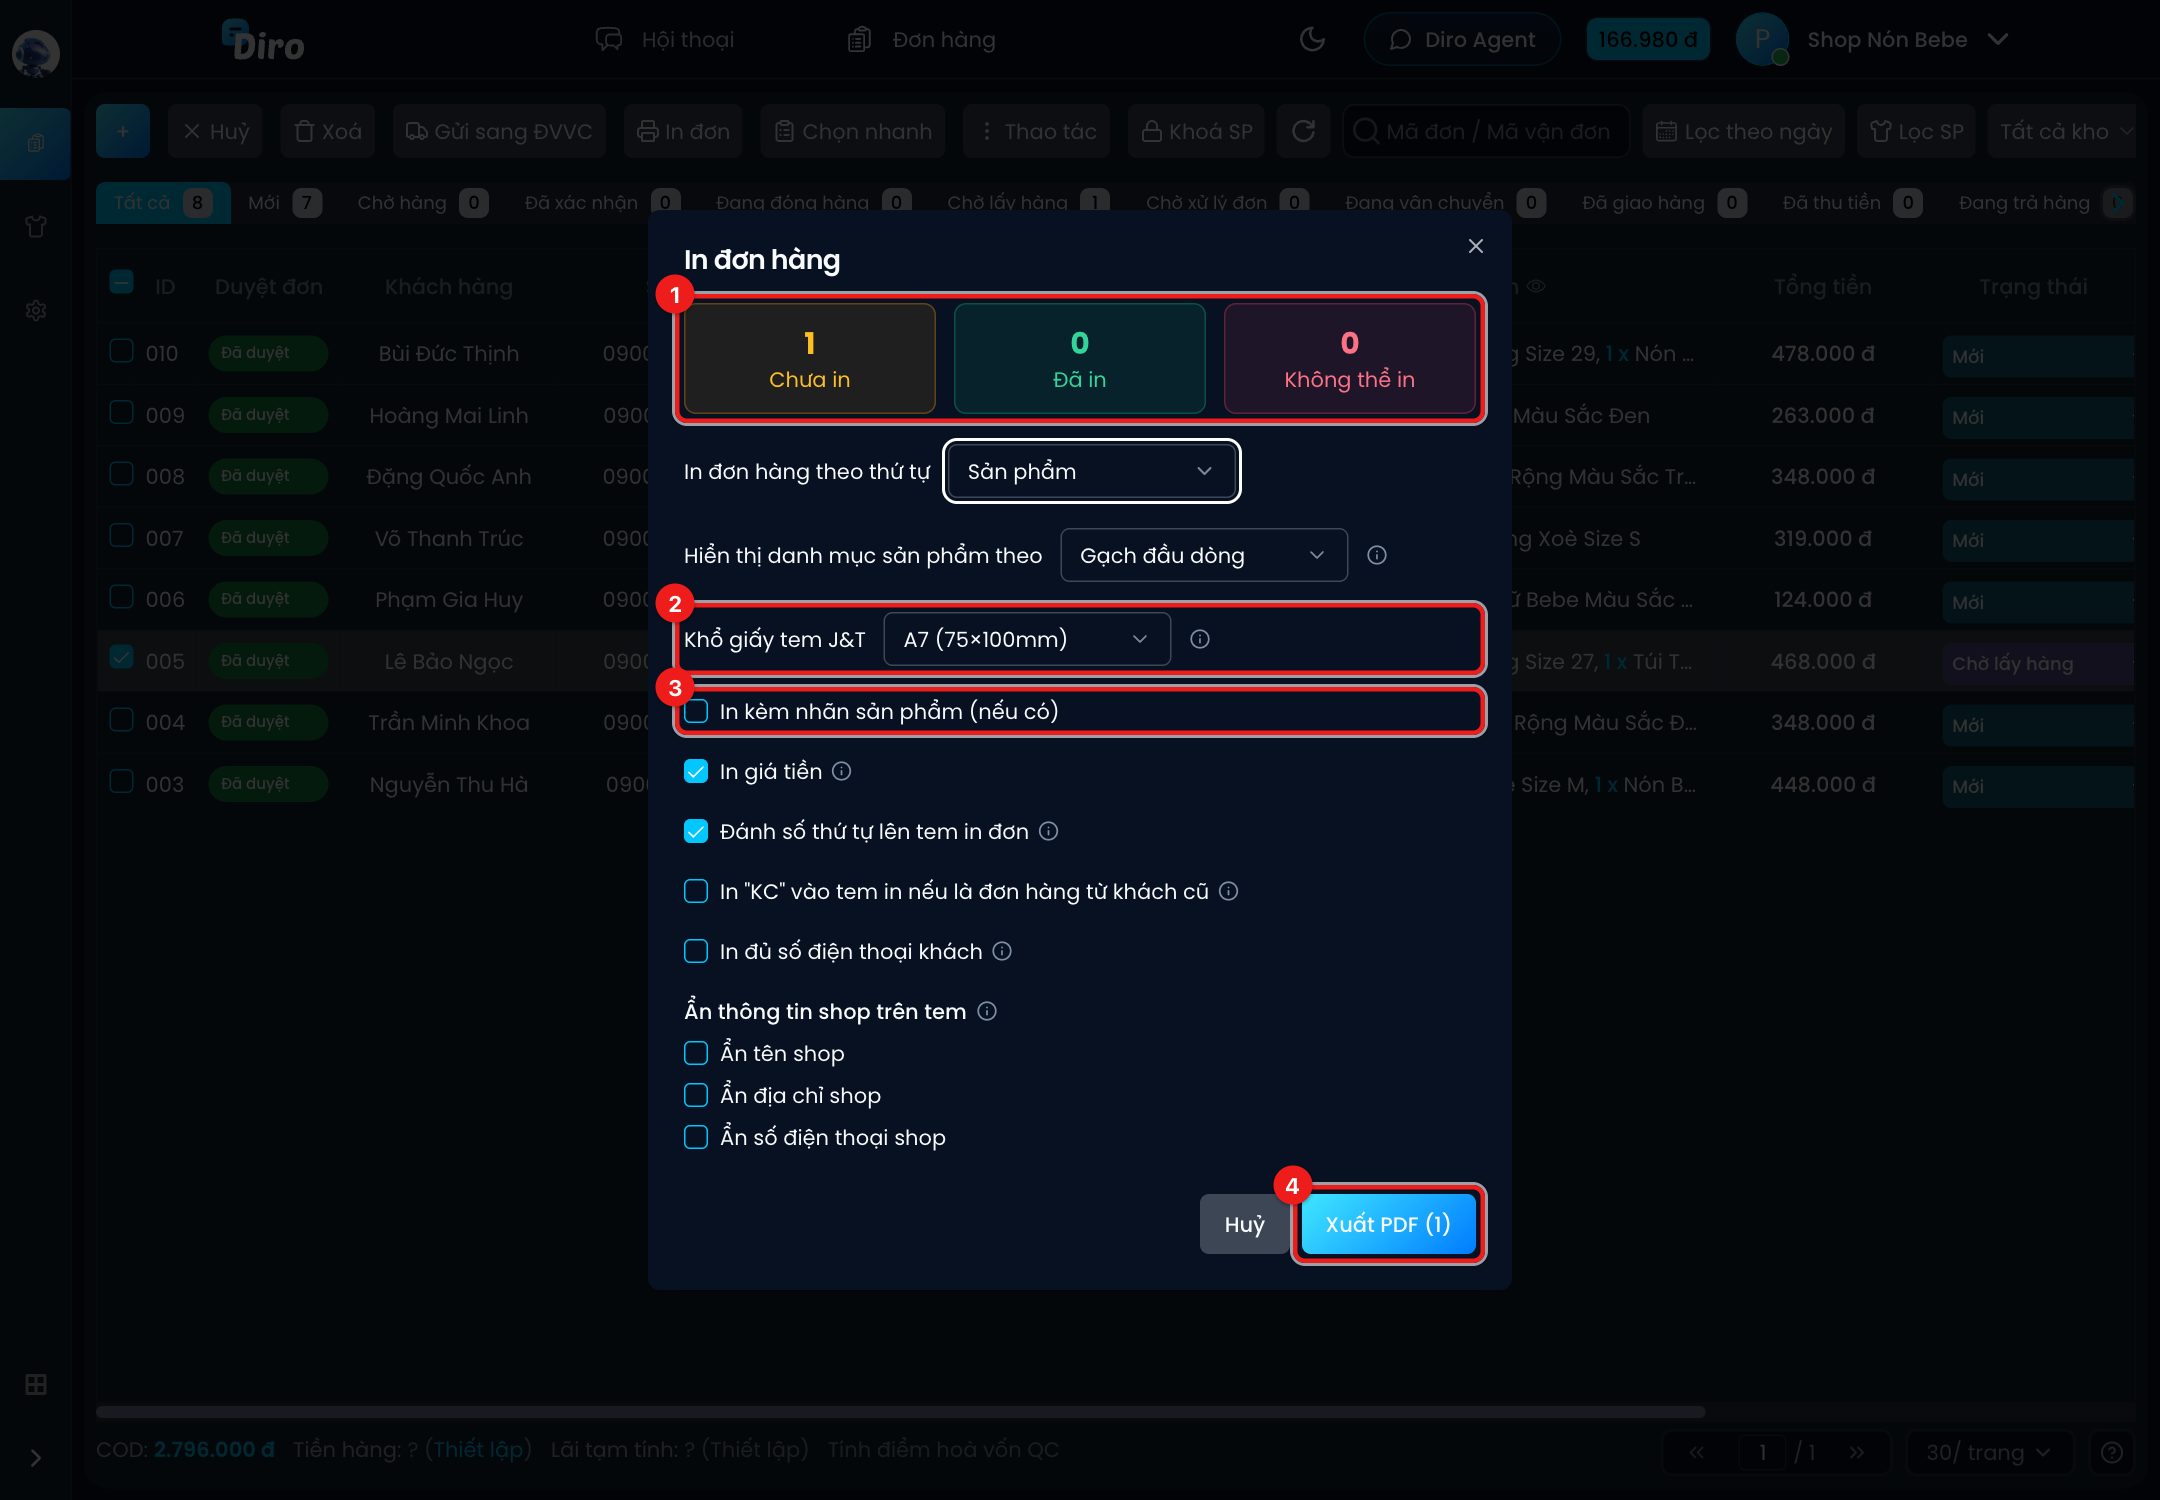The height and width of the screenshot is (1500, 2160).
Task: Open the Diro Agent chat
Action: (x=1462, y=39)
